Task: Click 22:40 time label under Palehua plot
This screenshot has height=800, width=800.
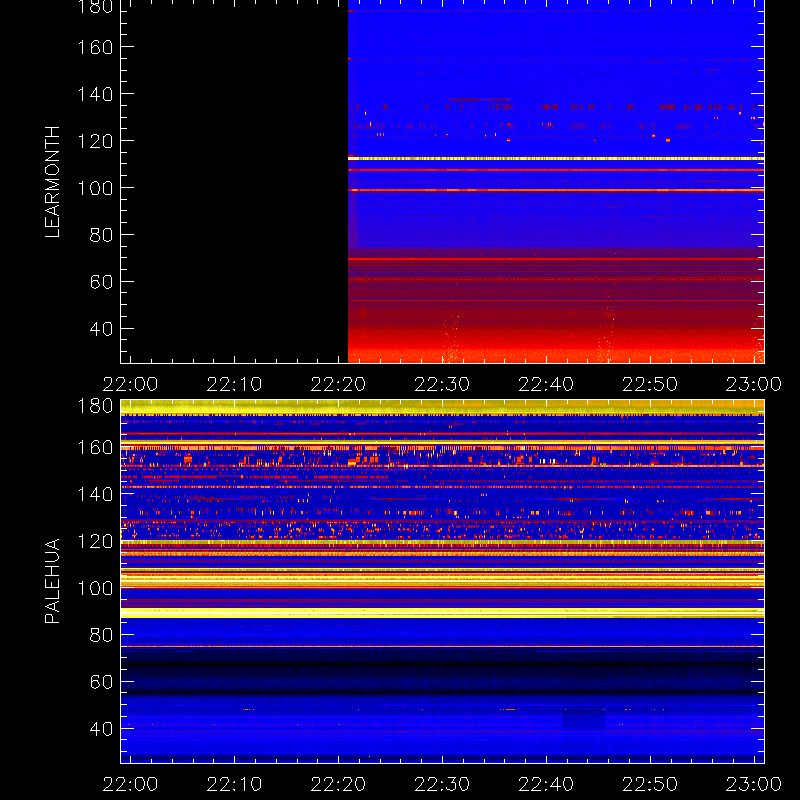Action: (546, 784)
